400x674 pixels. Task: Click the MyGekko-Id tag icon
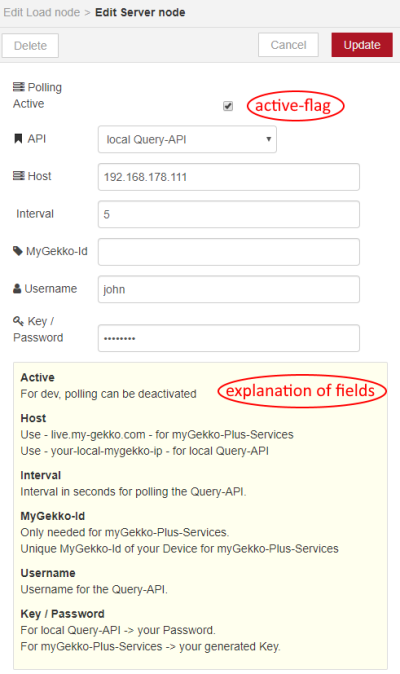[18, 251]
